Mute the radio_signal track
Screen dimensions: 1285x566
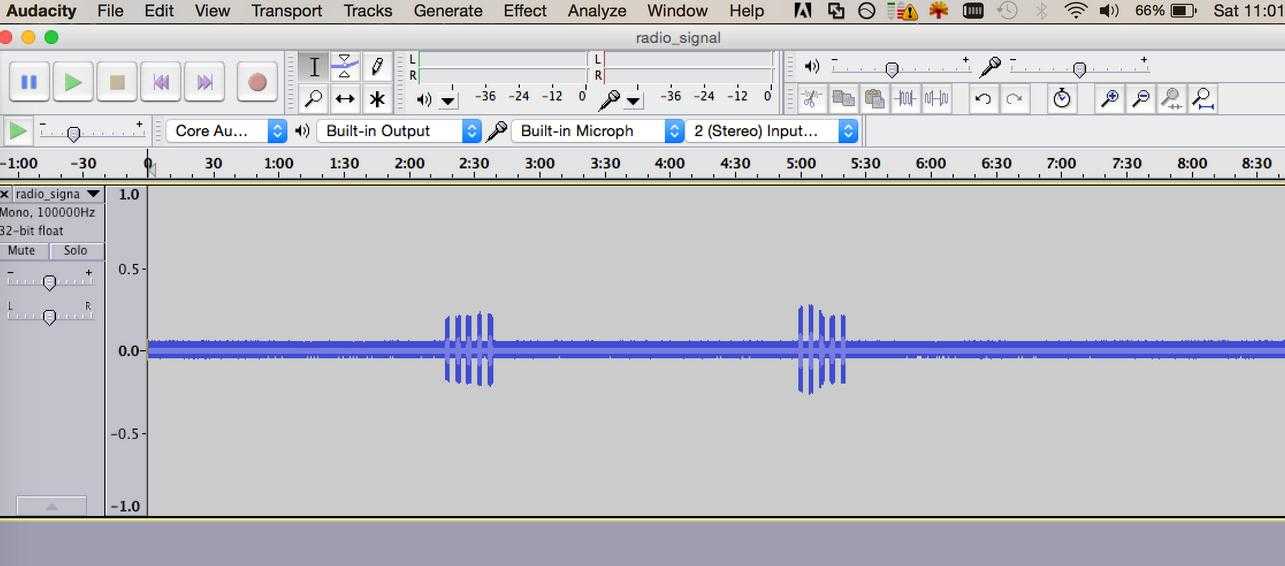click(21, 251)
